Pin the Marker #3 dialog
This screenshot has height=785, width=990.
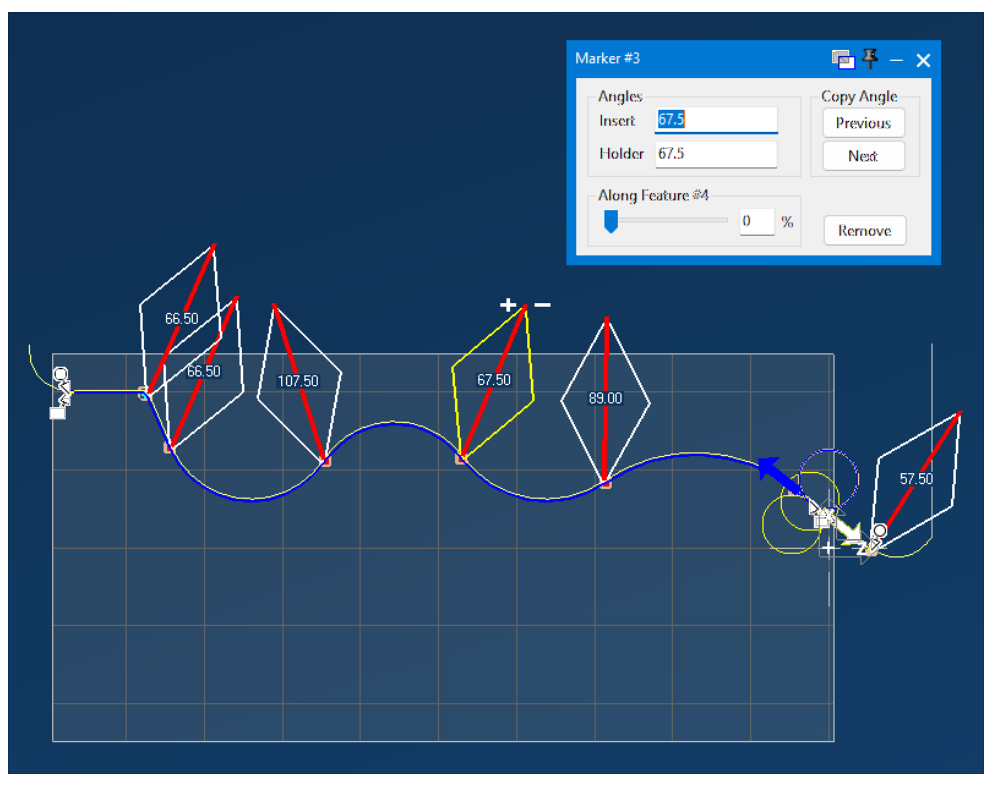[x=870, y=59]
